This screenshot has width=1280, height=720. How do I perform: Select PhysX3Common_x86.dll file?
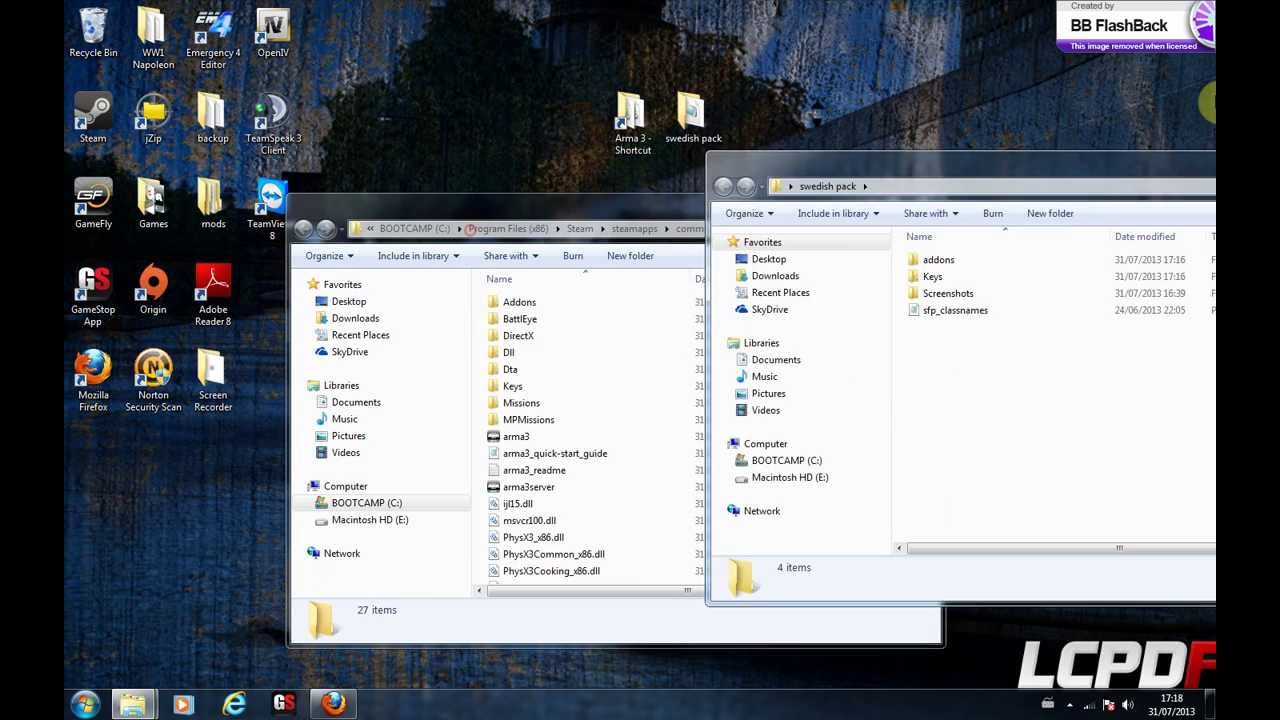point(553,554)
